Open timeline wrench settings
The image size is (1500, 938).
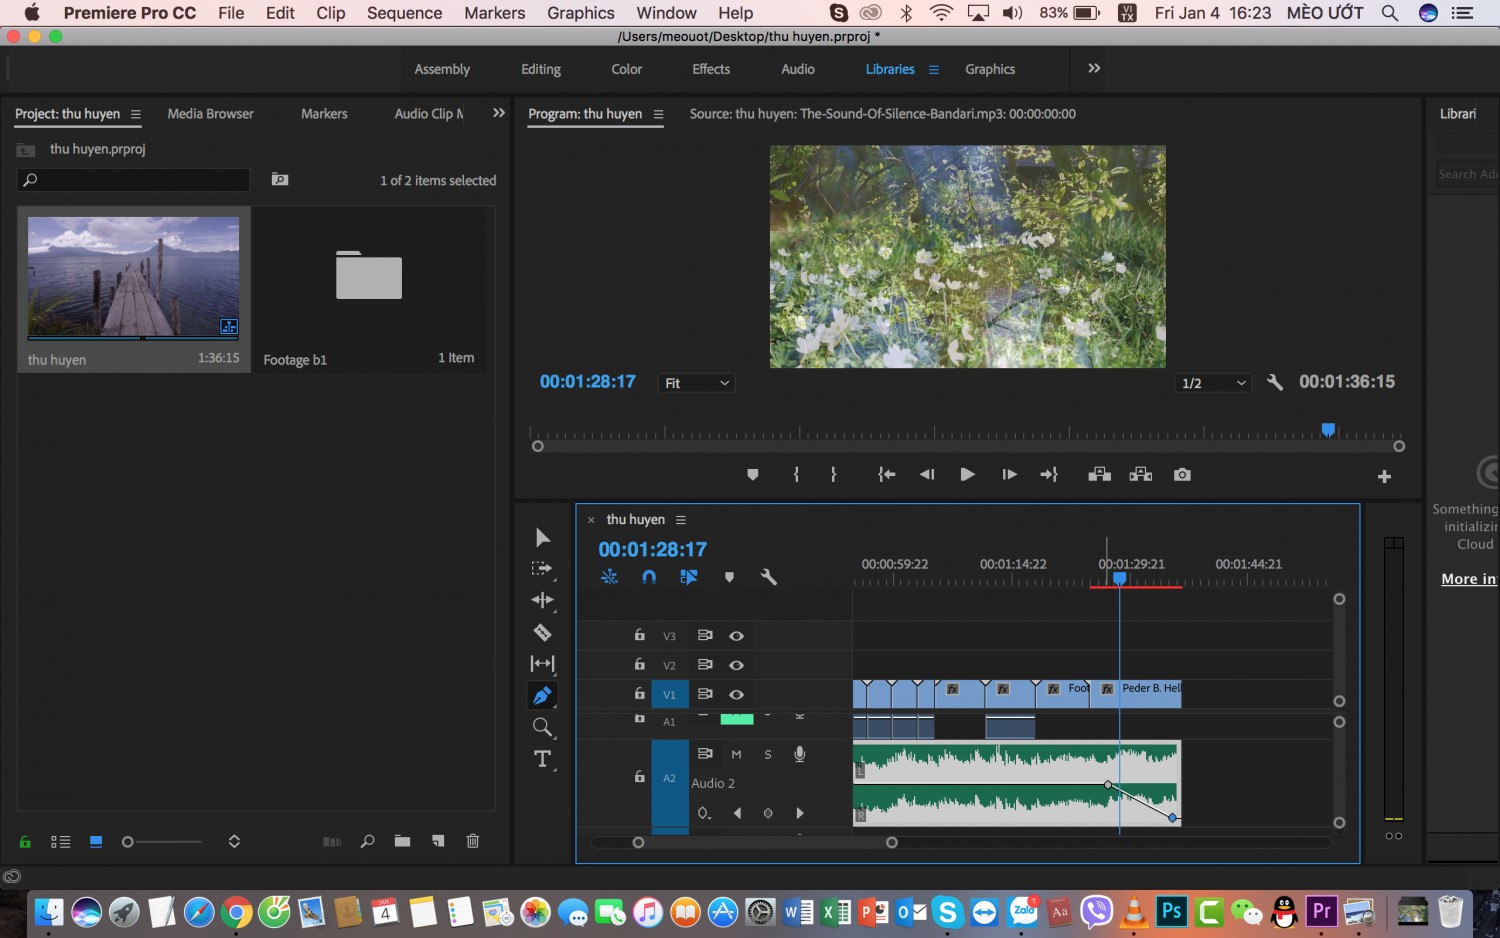coord(769,577)
